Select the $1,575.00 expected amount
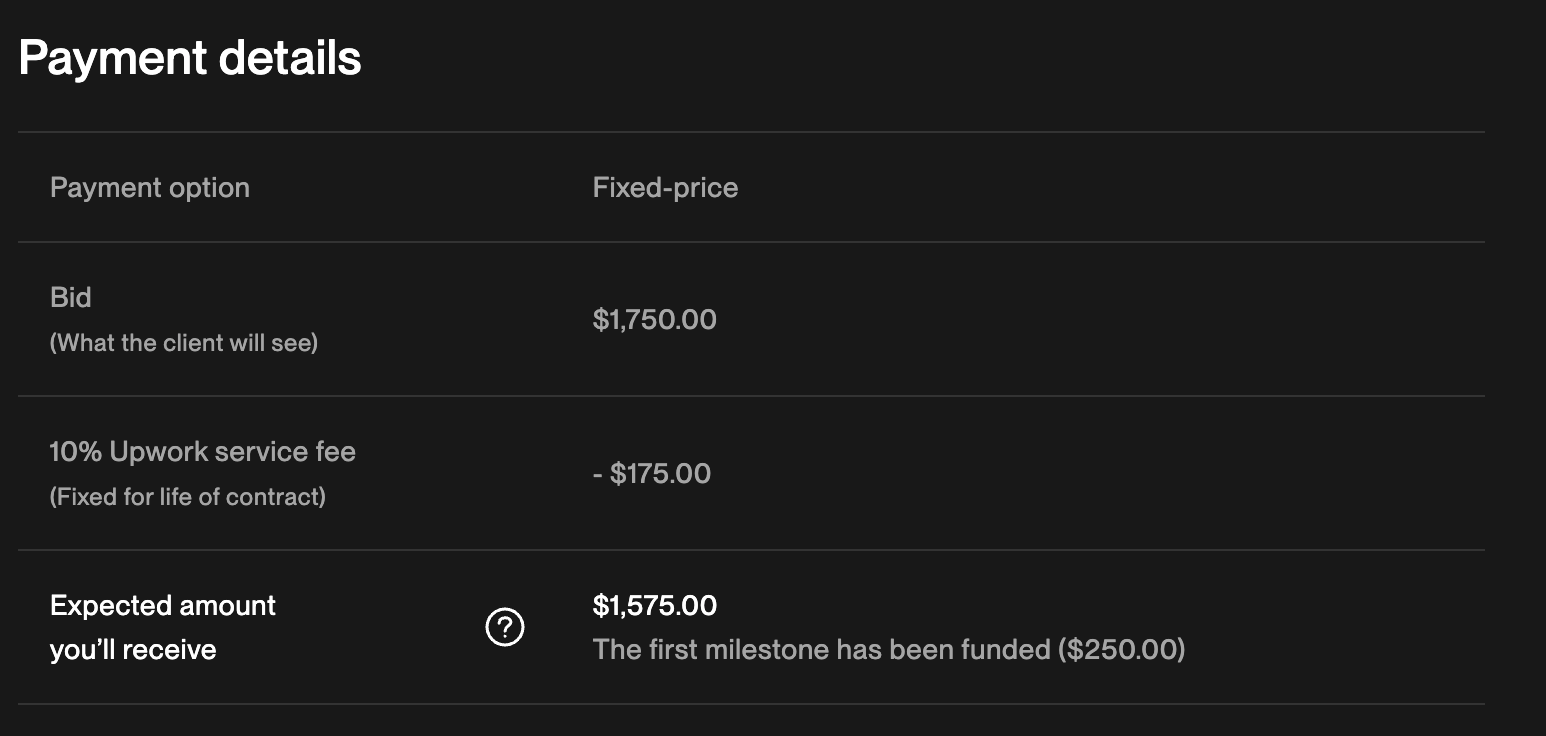Screen dimensions: 1546x736 click(x=654, y=606)
